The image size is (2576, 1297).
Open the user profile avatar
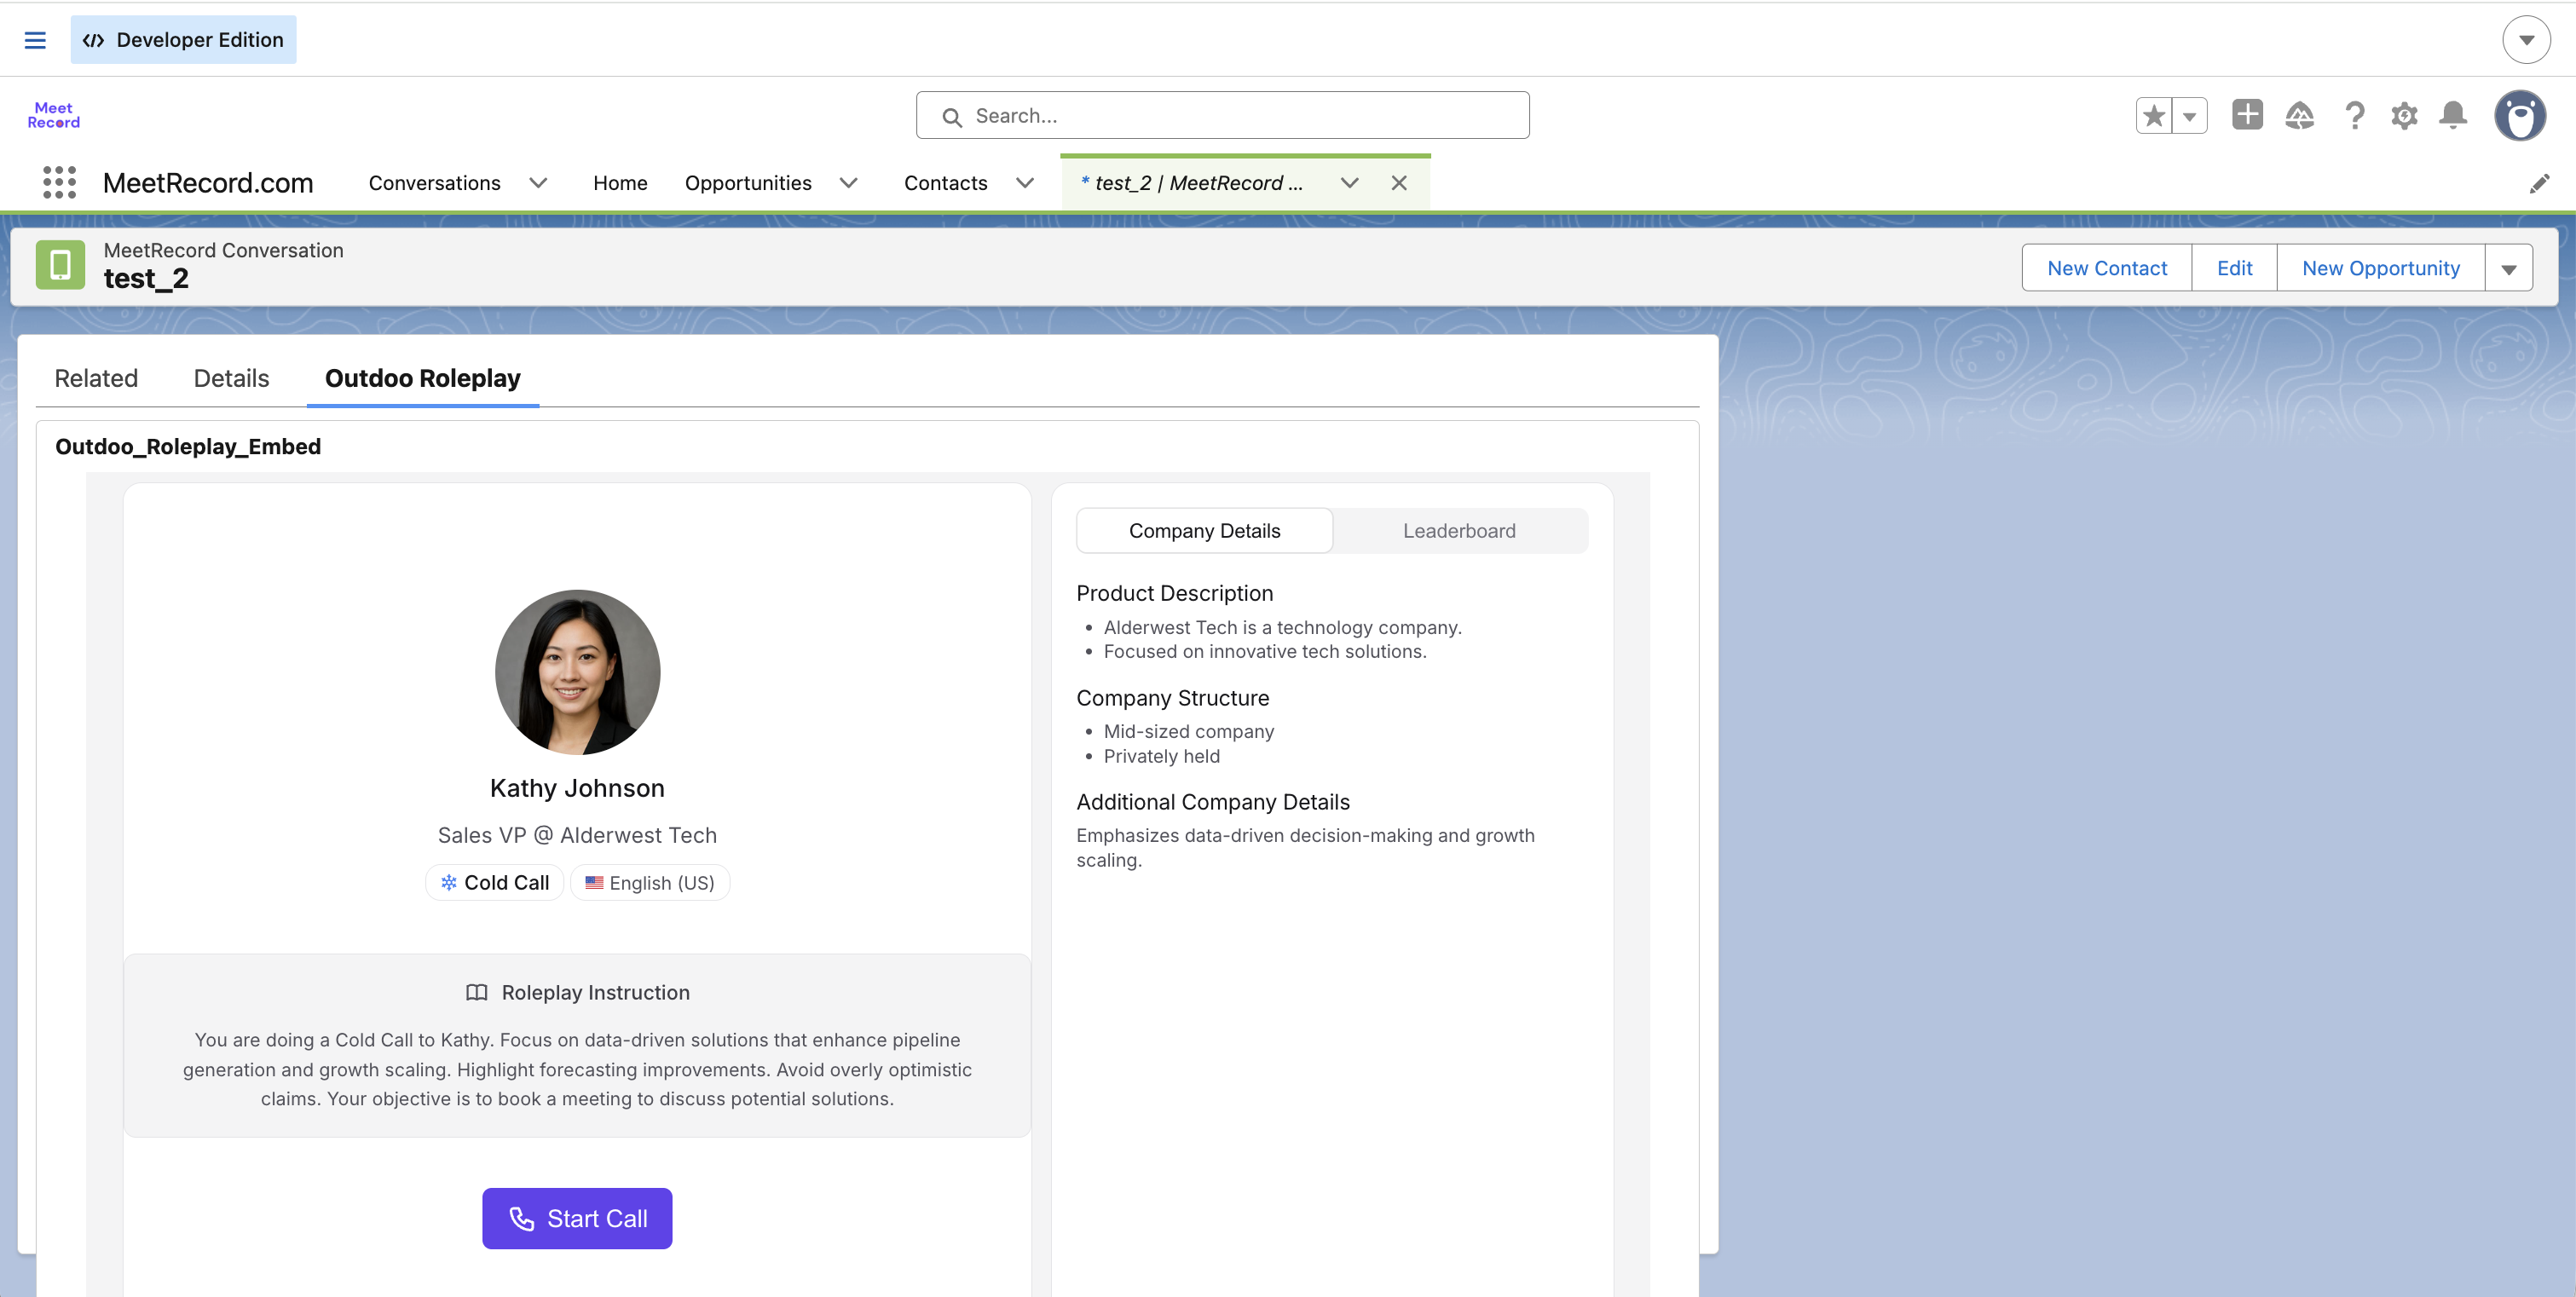[x=2520, y=116]
